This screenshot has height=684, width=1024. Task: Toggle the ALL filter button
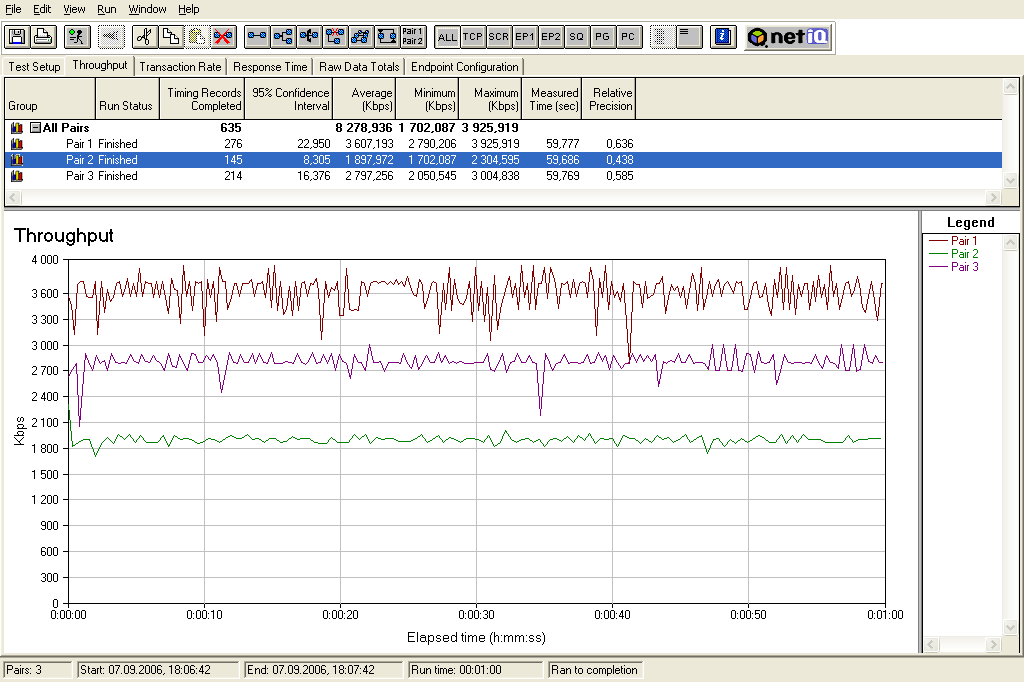[x=447, y=37]
